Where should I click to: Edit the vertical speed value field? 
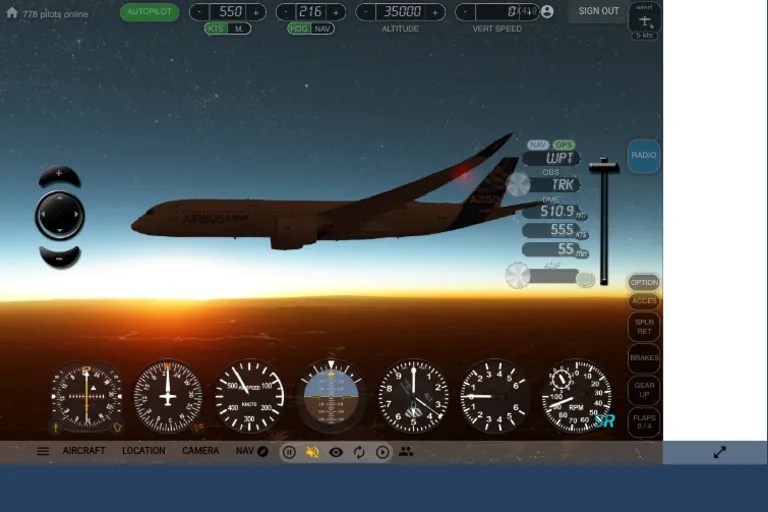pos(499,12)
